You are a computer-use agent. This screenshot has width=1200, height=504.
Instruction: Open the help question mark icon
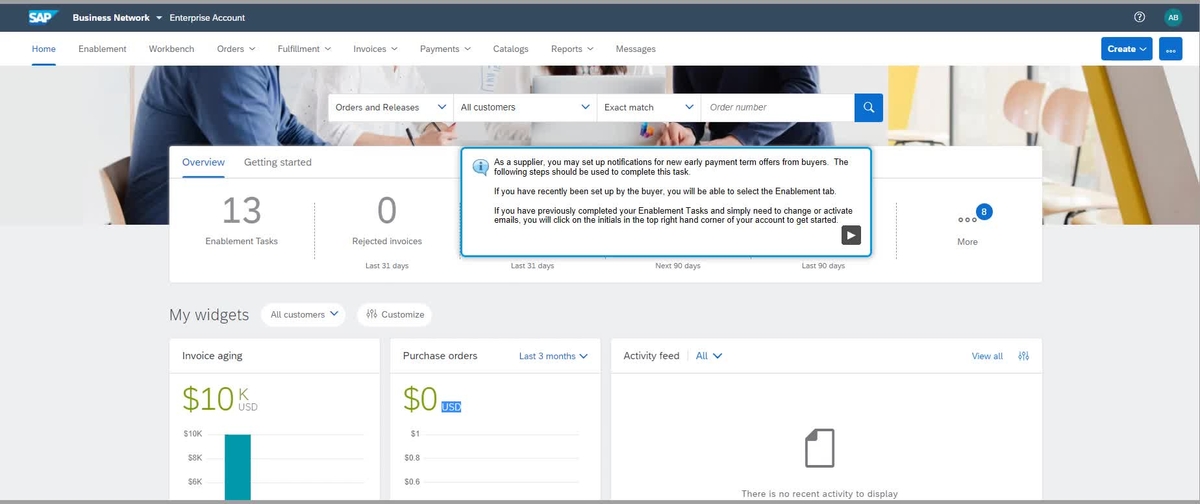click(x=1139, y=17)
